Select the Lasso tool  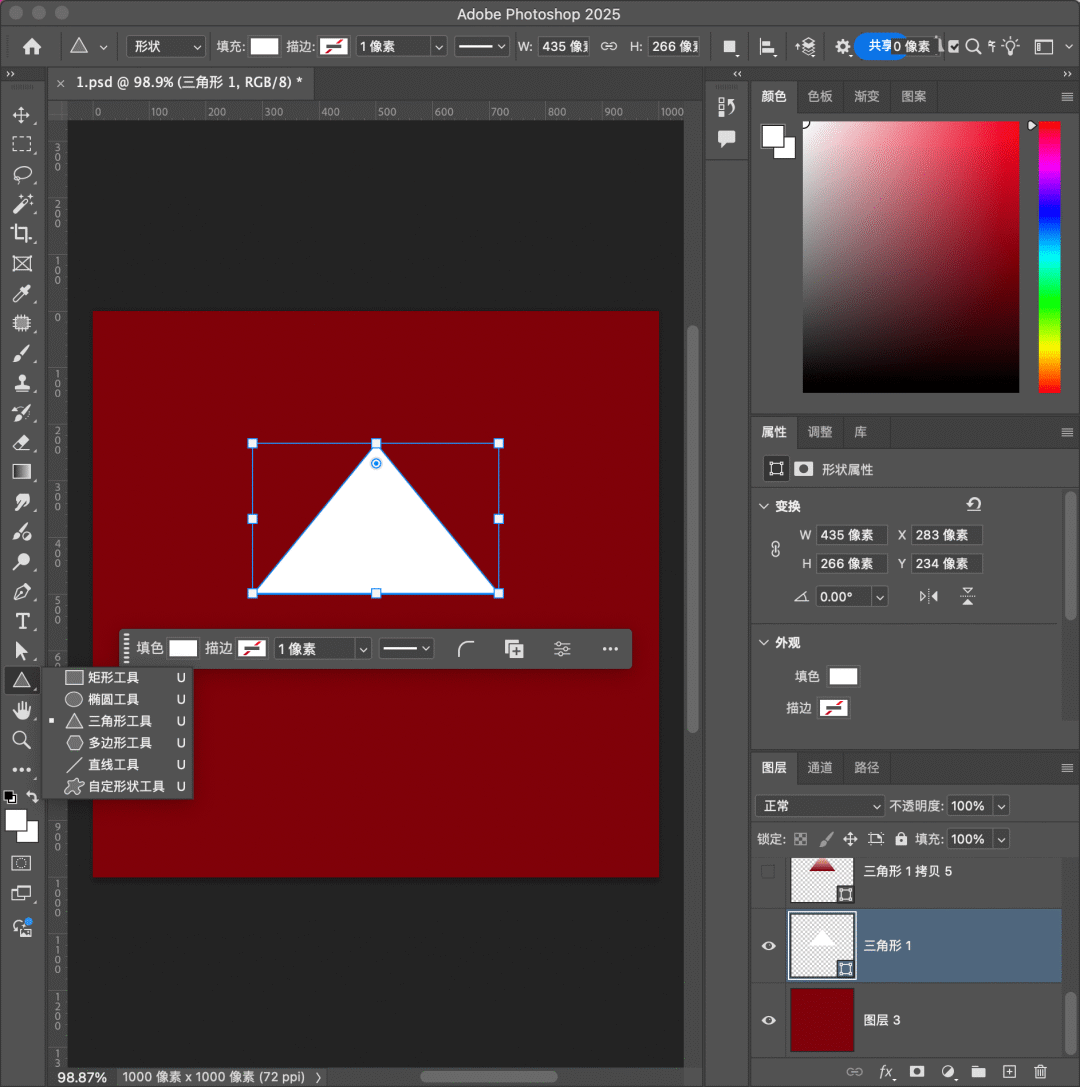click(x=21, y=174)
